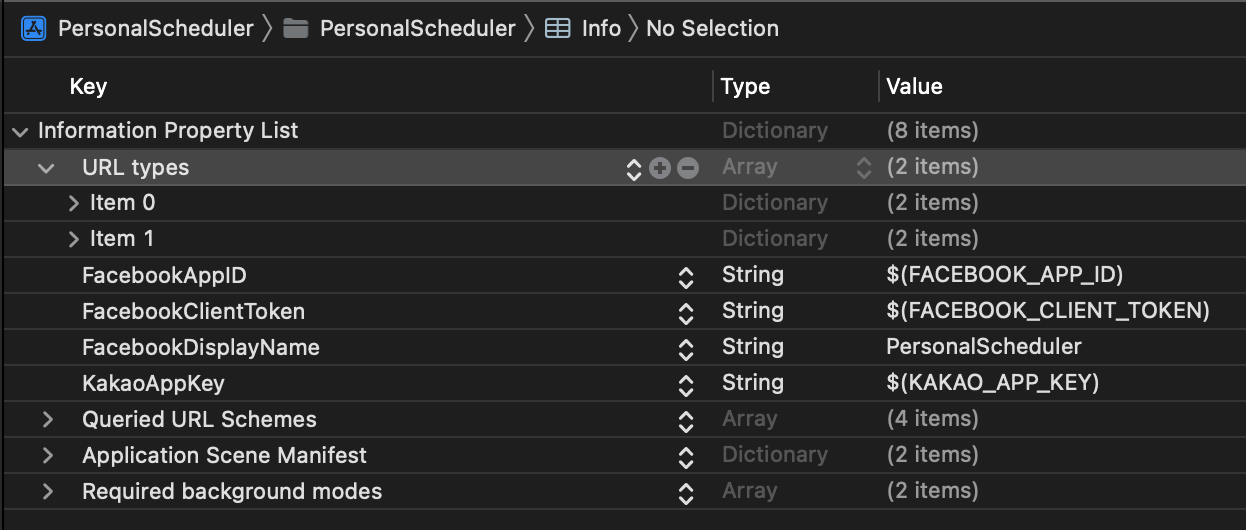Viewport: 1246px width, 530px height.
Task: Select the FacebookDisplayName value PersonalScheduler
Action: 984,347
